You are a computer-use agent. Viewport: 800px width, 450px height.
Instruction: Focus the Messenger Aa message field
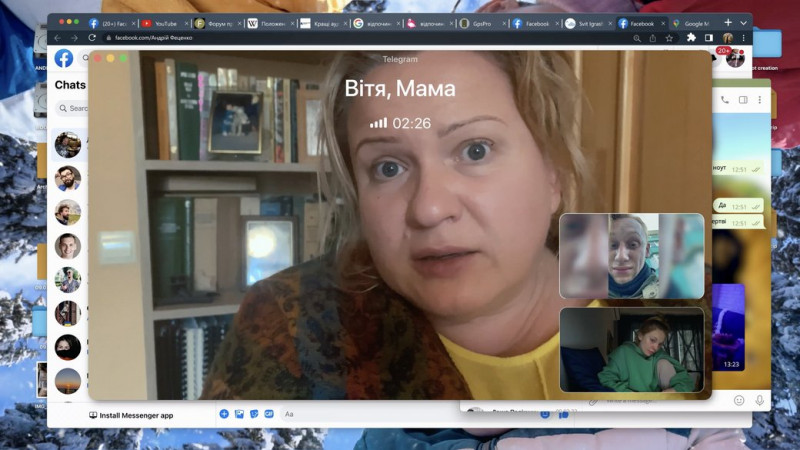(370, 414)
